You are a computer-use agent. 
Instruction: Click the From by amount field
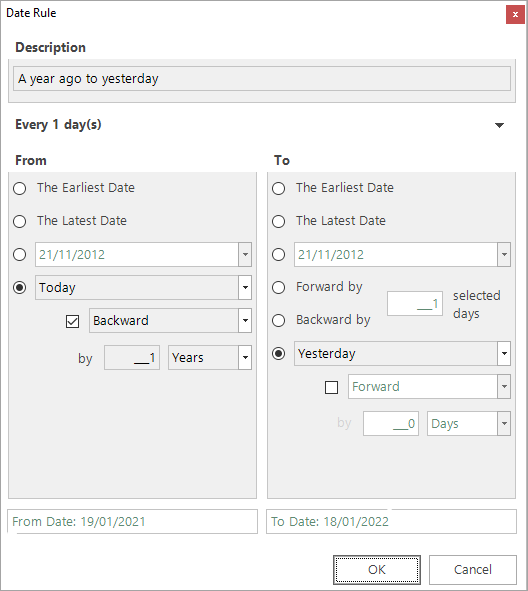tap(132, 357)
